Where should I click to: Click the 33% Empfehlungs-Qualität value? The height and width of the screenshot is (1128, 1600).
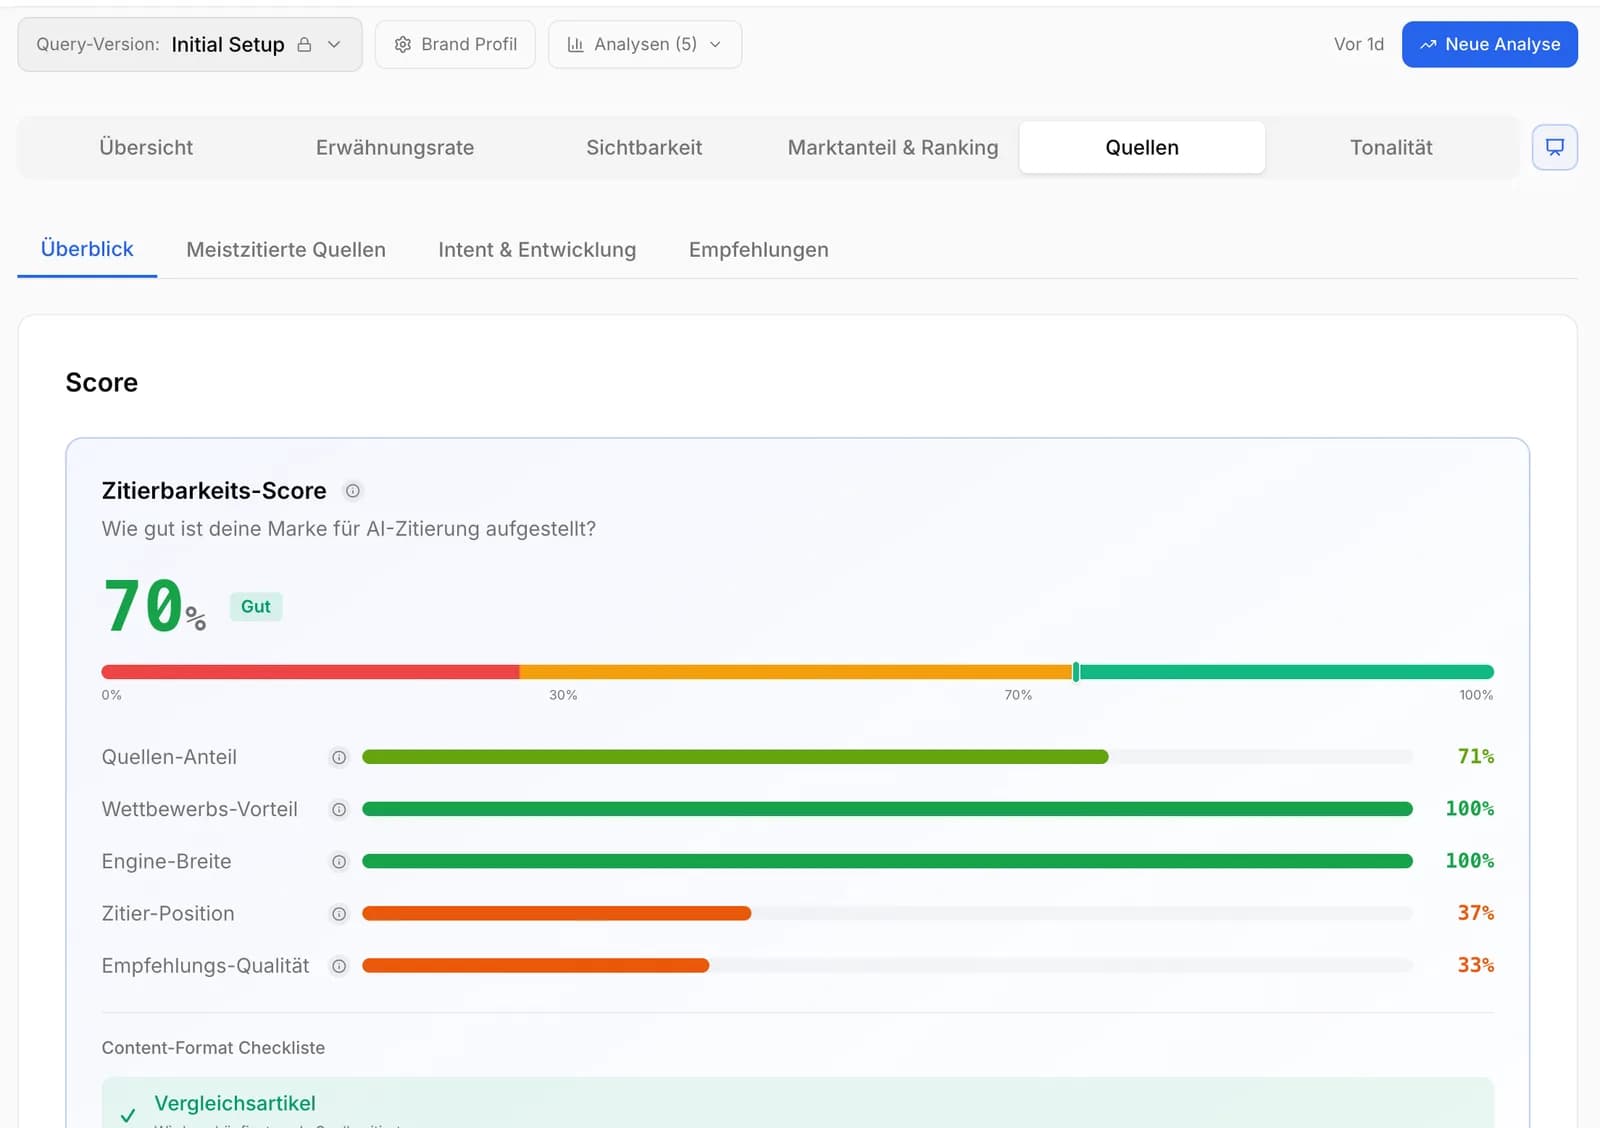[x=1475, y=965]
